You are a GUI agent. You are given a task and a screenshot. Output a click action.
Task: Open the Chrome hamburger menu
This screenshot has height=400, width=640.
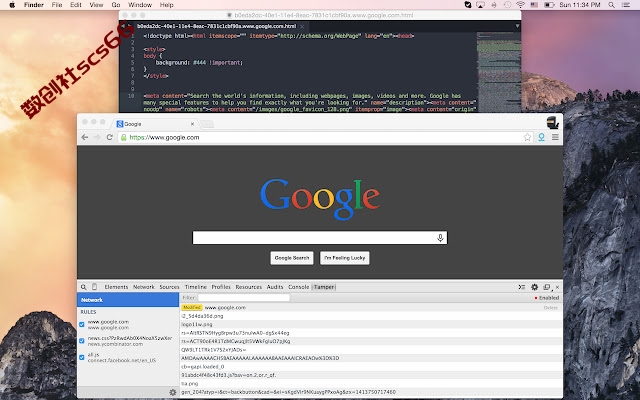click(x=555, y=137)
